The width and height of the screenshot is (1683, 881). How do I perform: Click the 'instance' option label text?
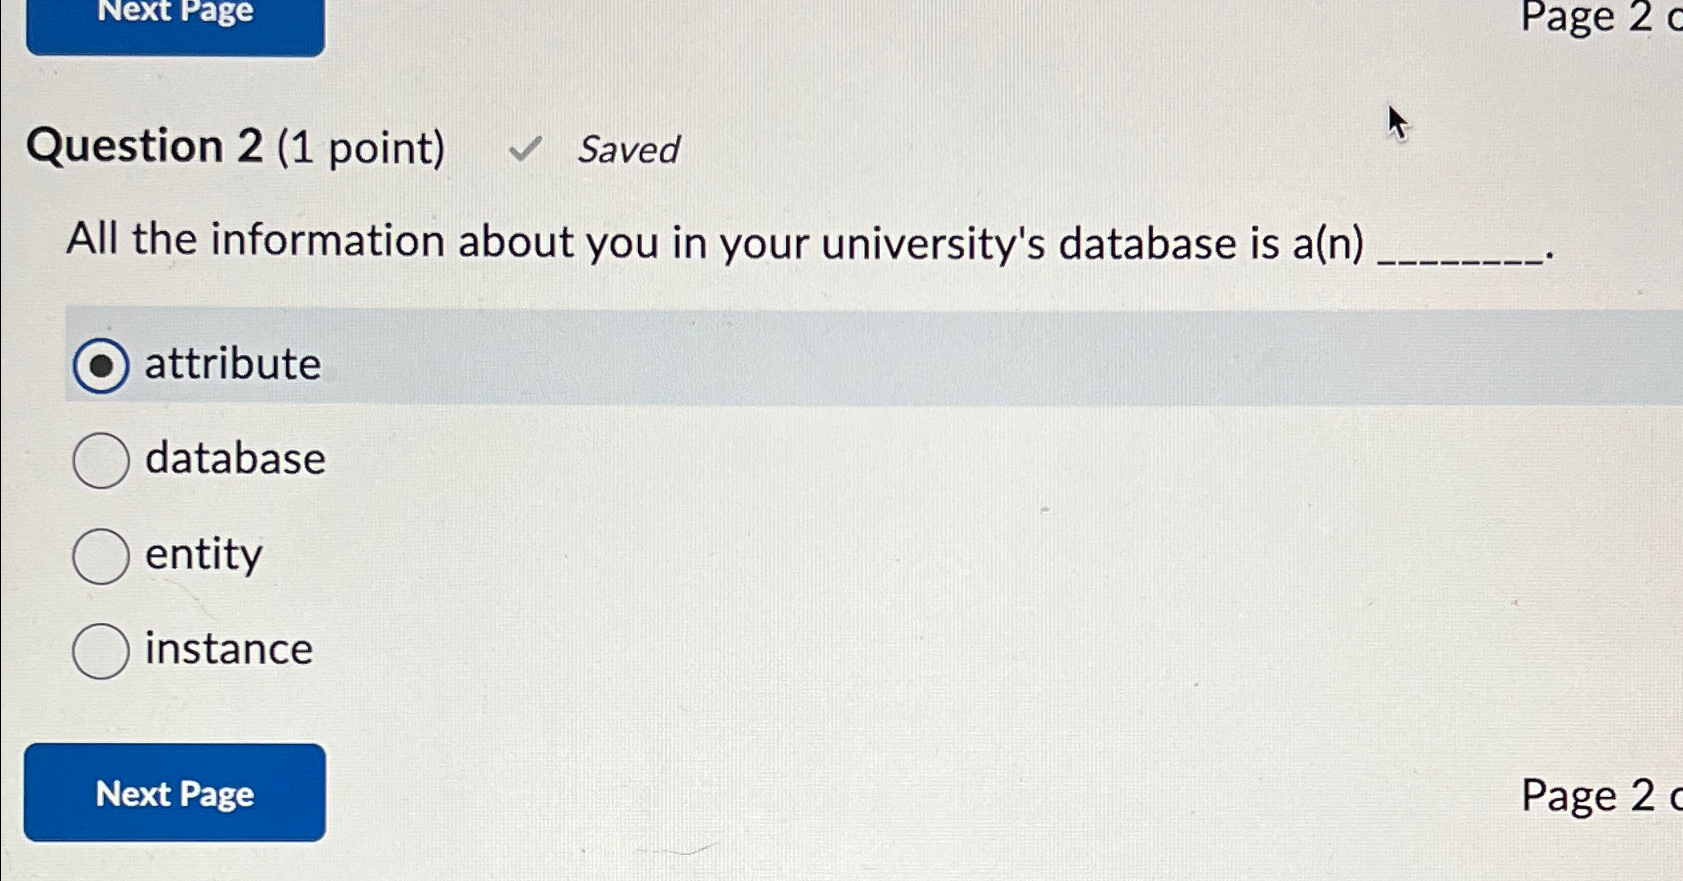coord(228,650)
